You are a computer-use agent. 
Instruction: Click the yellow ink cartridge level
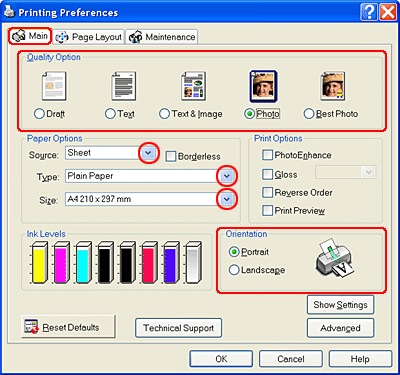(x=39, y=263)
